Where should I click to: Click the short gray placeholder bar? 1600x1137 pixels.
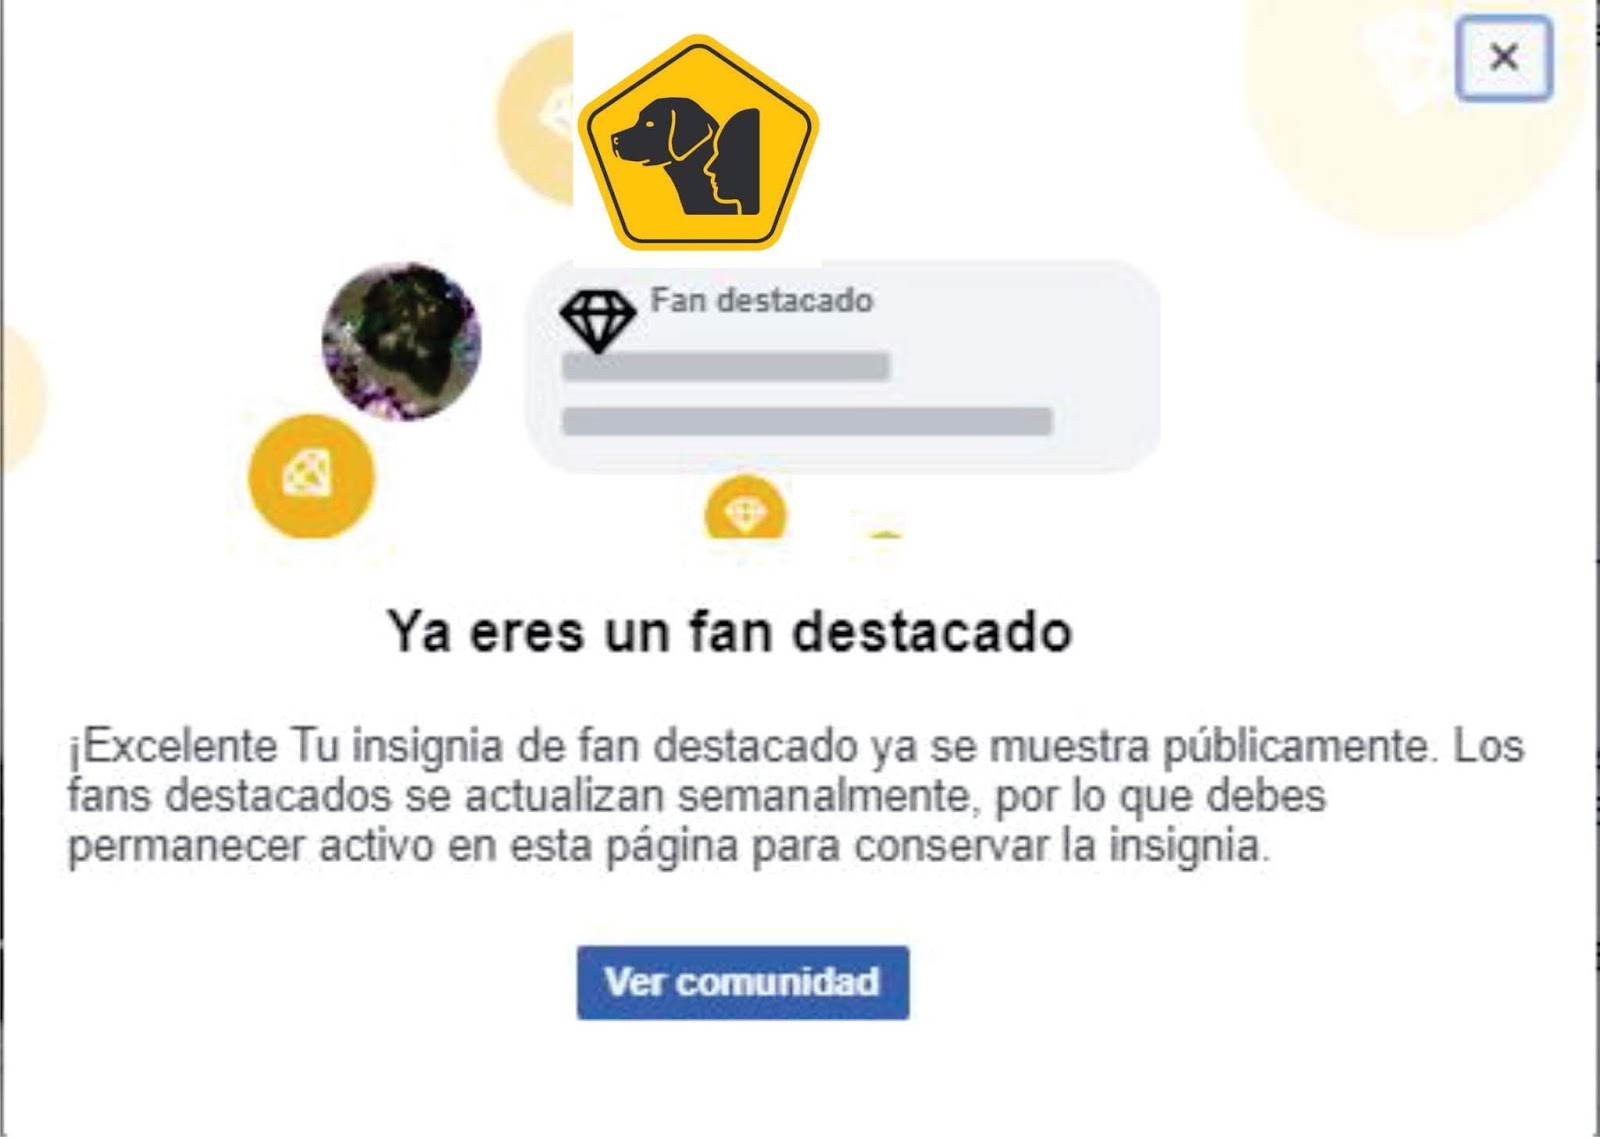(726, 367)
